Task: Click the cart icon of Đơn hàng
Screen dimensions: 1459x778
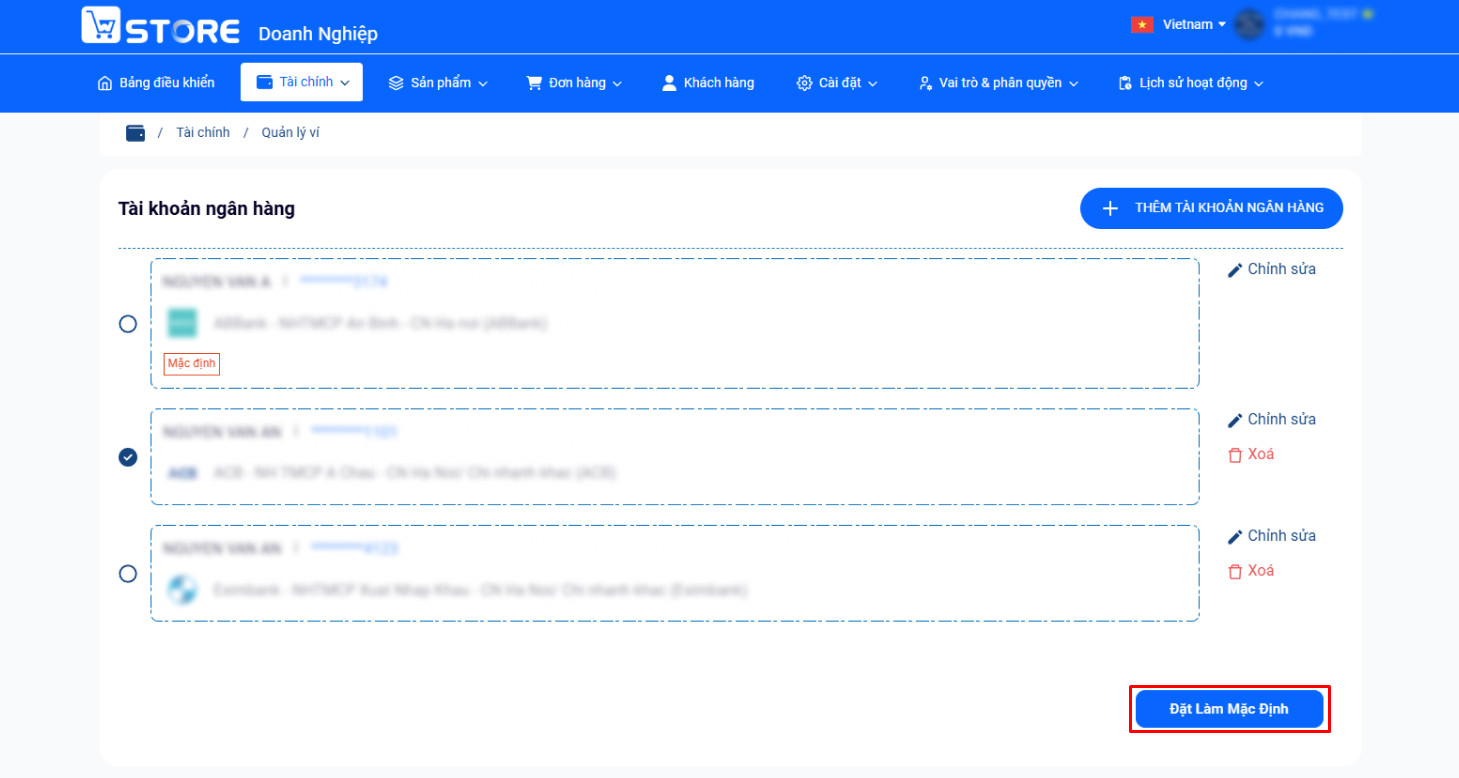Action: pos(534,83)
